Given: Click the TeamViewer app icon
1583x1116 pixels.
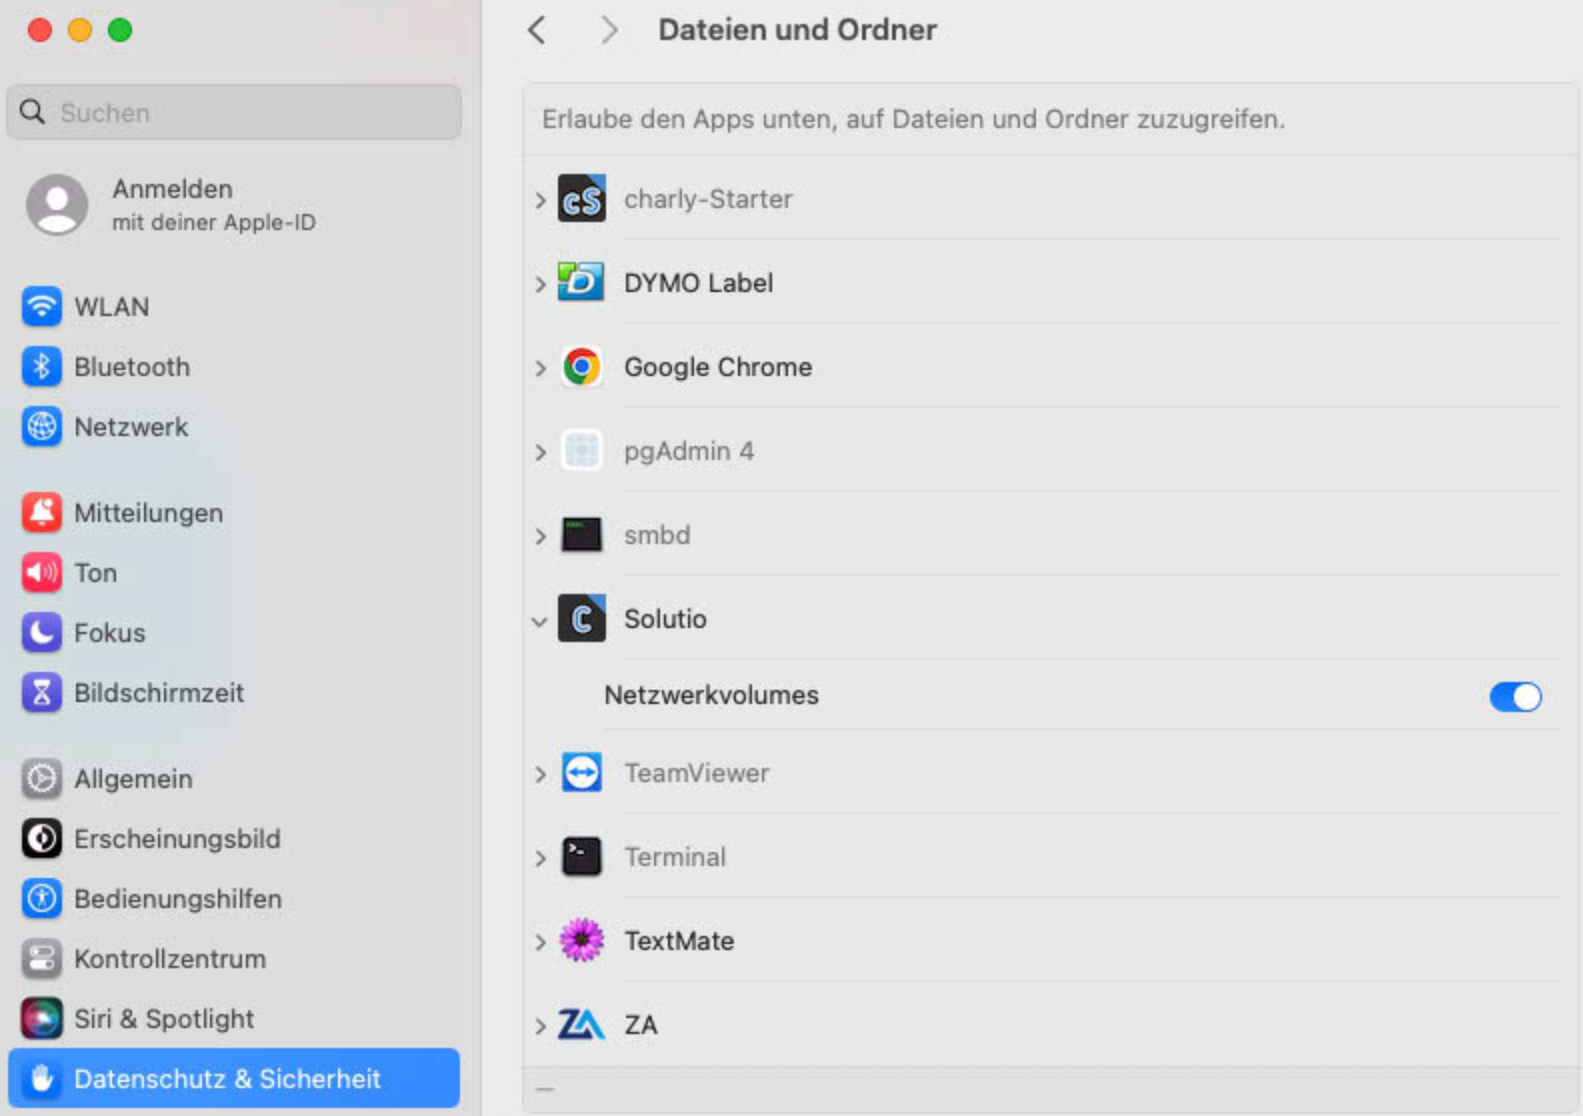Looking at the screenshot, I should tap(581, 773).
